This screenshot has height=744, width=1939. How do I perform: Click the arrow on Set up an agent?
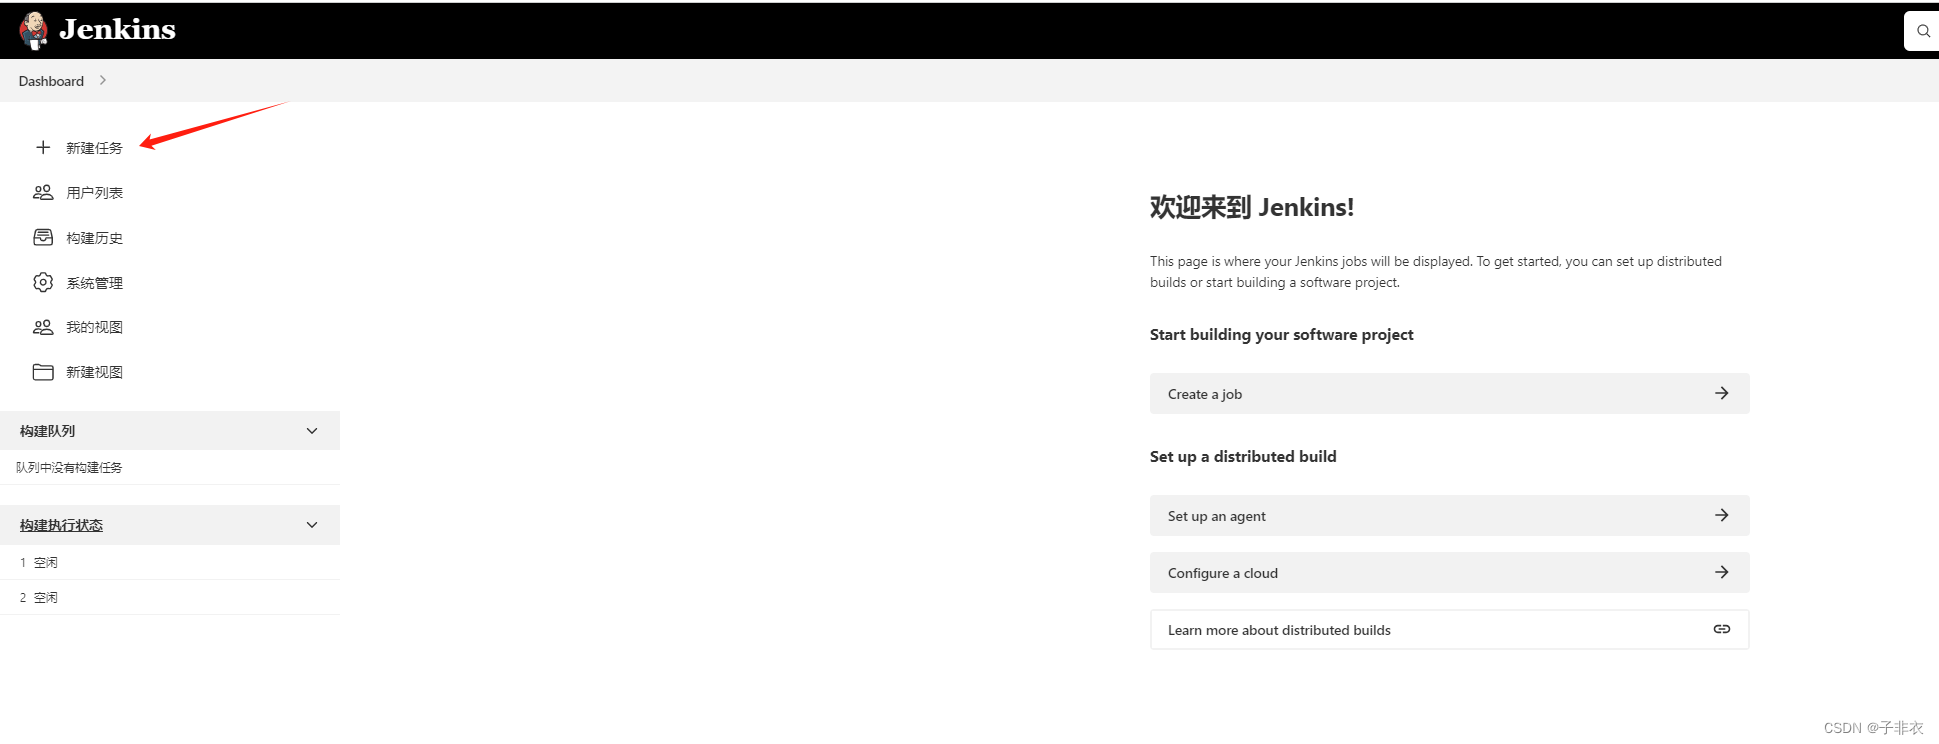pos(1722,515)
